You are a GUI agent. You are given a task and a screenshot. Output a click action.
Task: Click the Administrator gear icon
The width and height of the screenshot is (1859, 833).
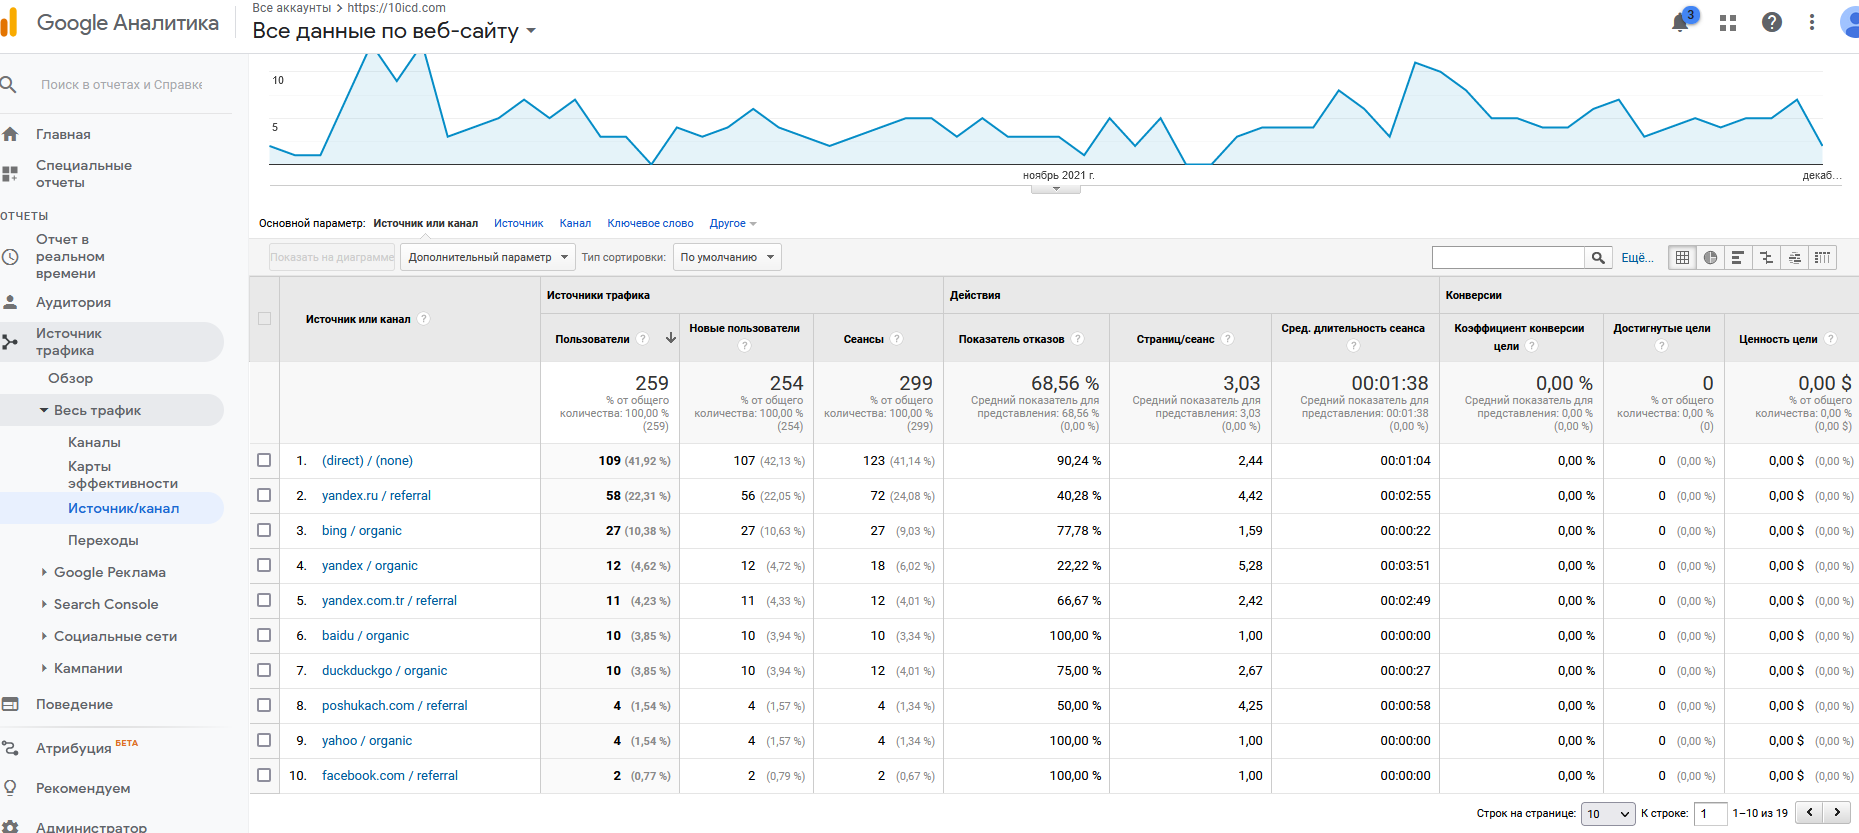[10, 827]
